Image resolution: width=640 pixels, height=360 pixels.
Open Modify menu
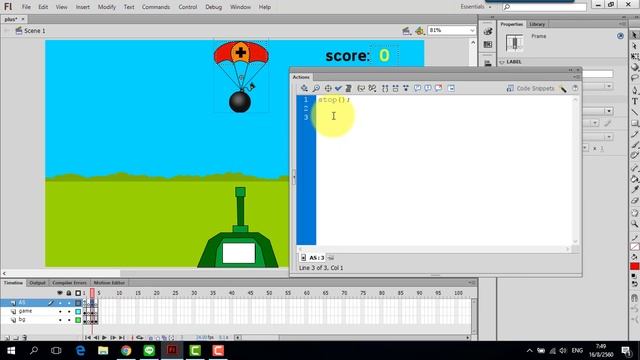(107, 7)
